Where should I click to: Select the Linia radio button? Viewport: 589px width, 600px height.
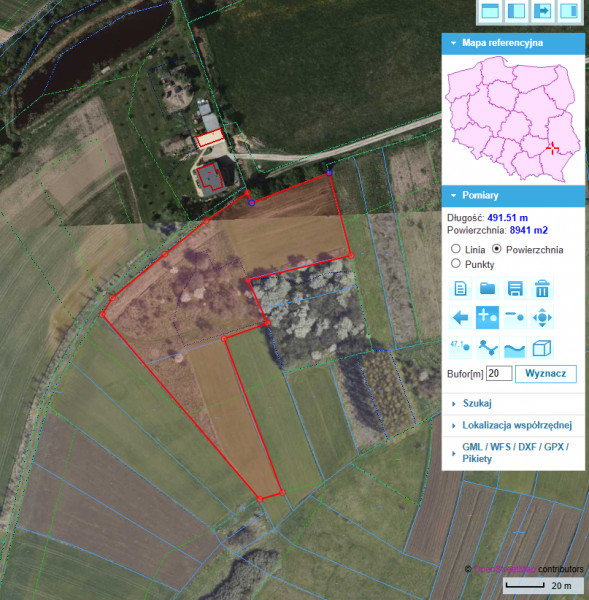[x=455, y=249]
